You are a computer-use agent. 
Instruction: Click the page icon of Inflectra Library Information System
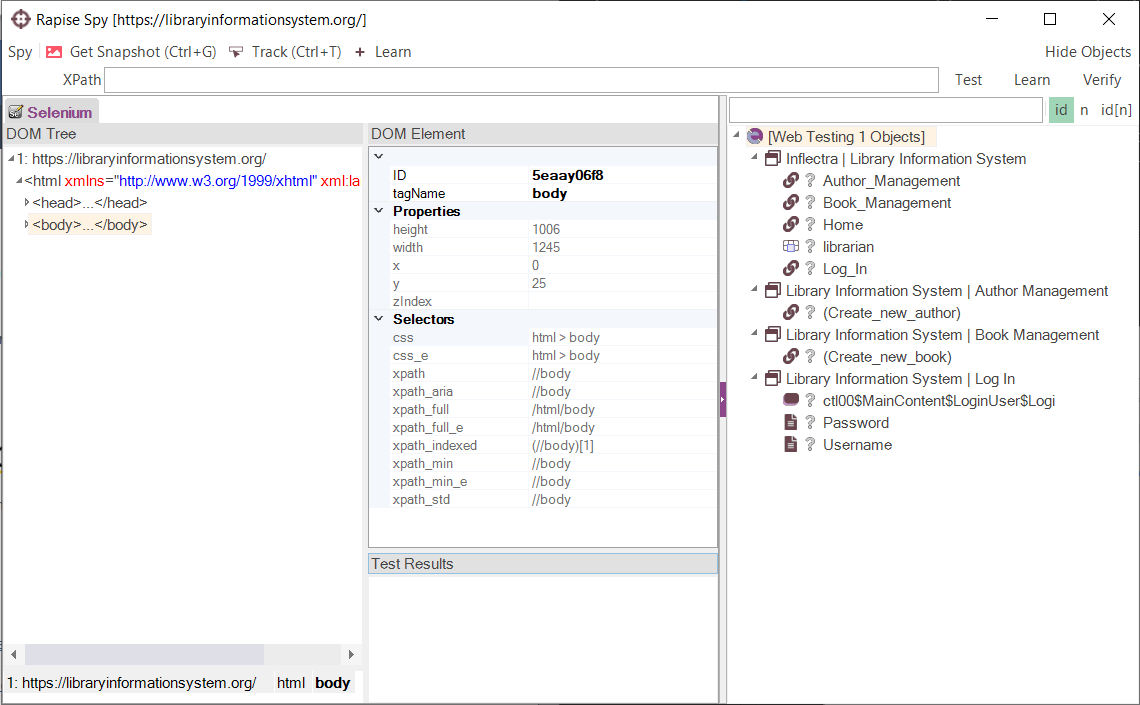point(773,158)
